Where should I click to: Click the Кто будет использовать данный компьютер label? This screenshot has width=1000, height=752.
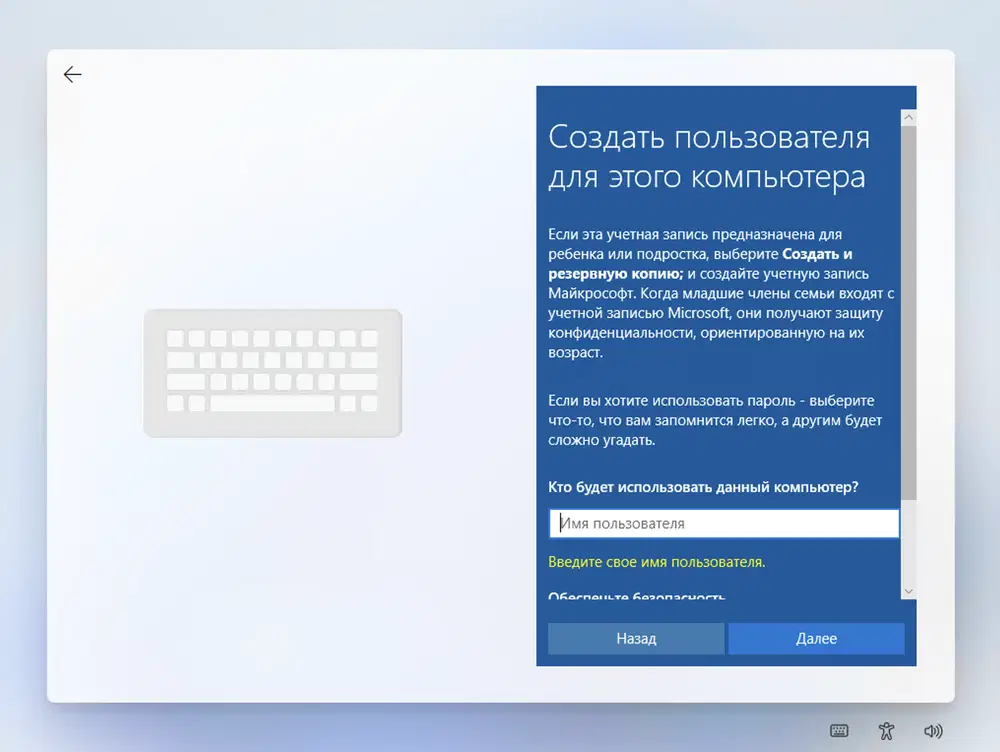[703, 487]
